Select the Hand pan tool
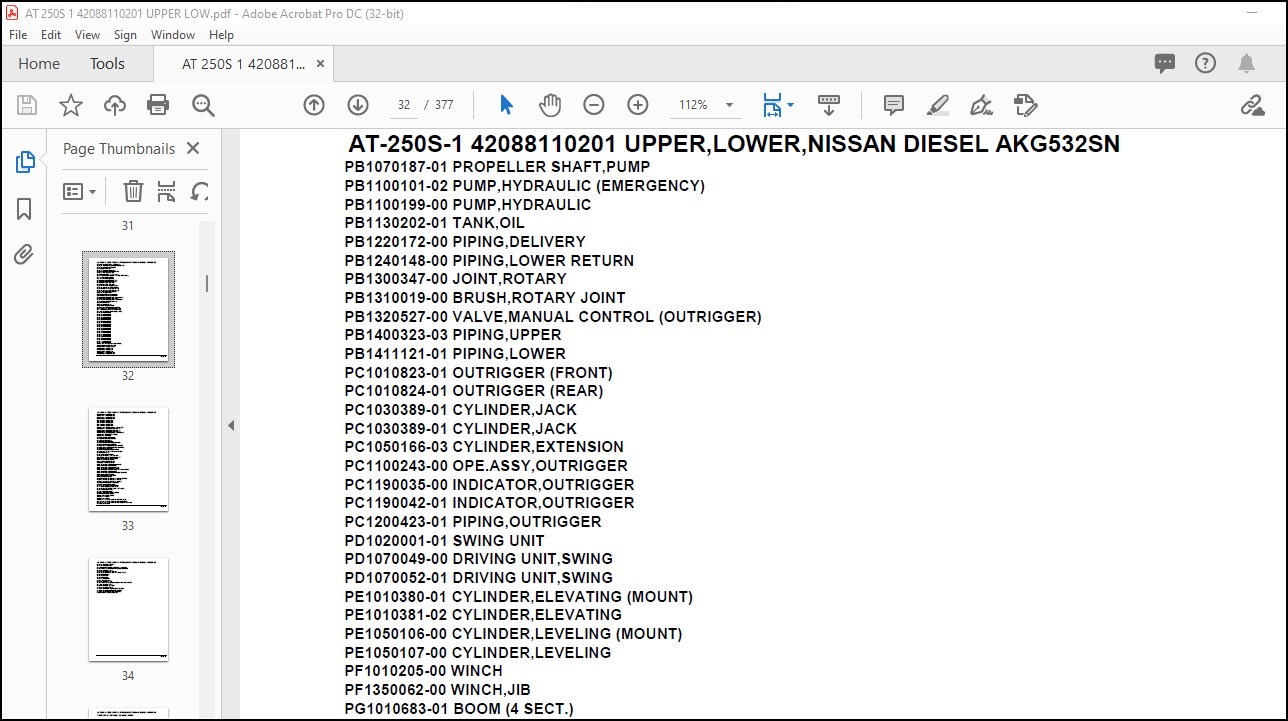Image resolution: width=1288 pixels, height=721 pixels. coord(550,105)
